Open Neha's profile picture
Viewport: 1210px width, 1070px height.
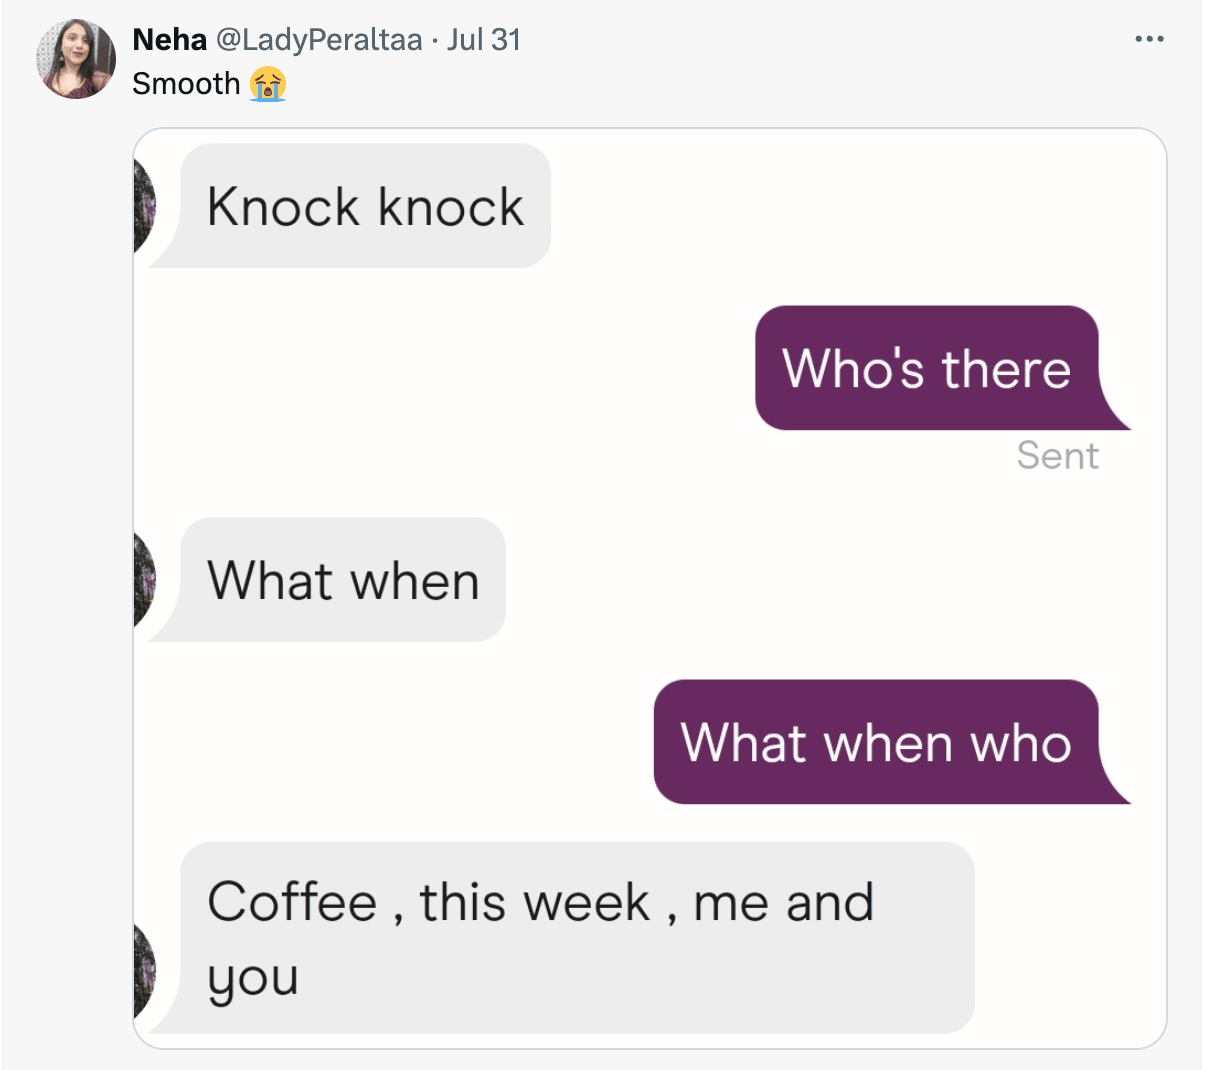coord(76,59)
